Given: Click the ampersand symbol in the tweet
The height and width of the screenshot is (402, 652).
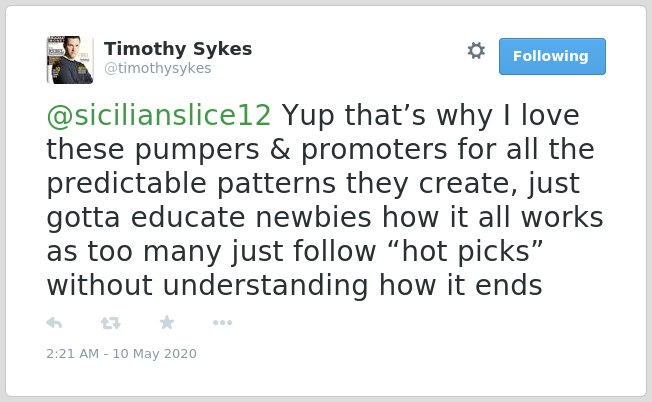Looking at the screenshot, I should point(280,149).
